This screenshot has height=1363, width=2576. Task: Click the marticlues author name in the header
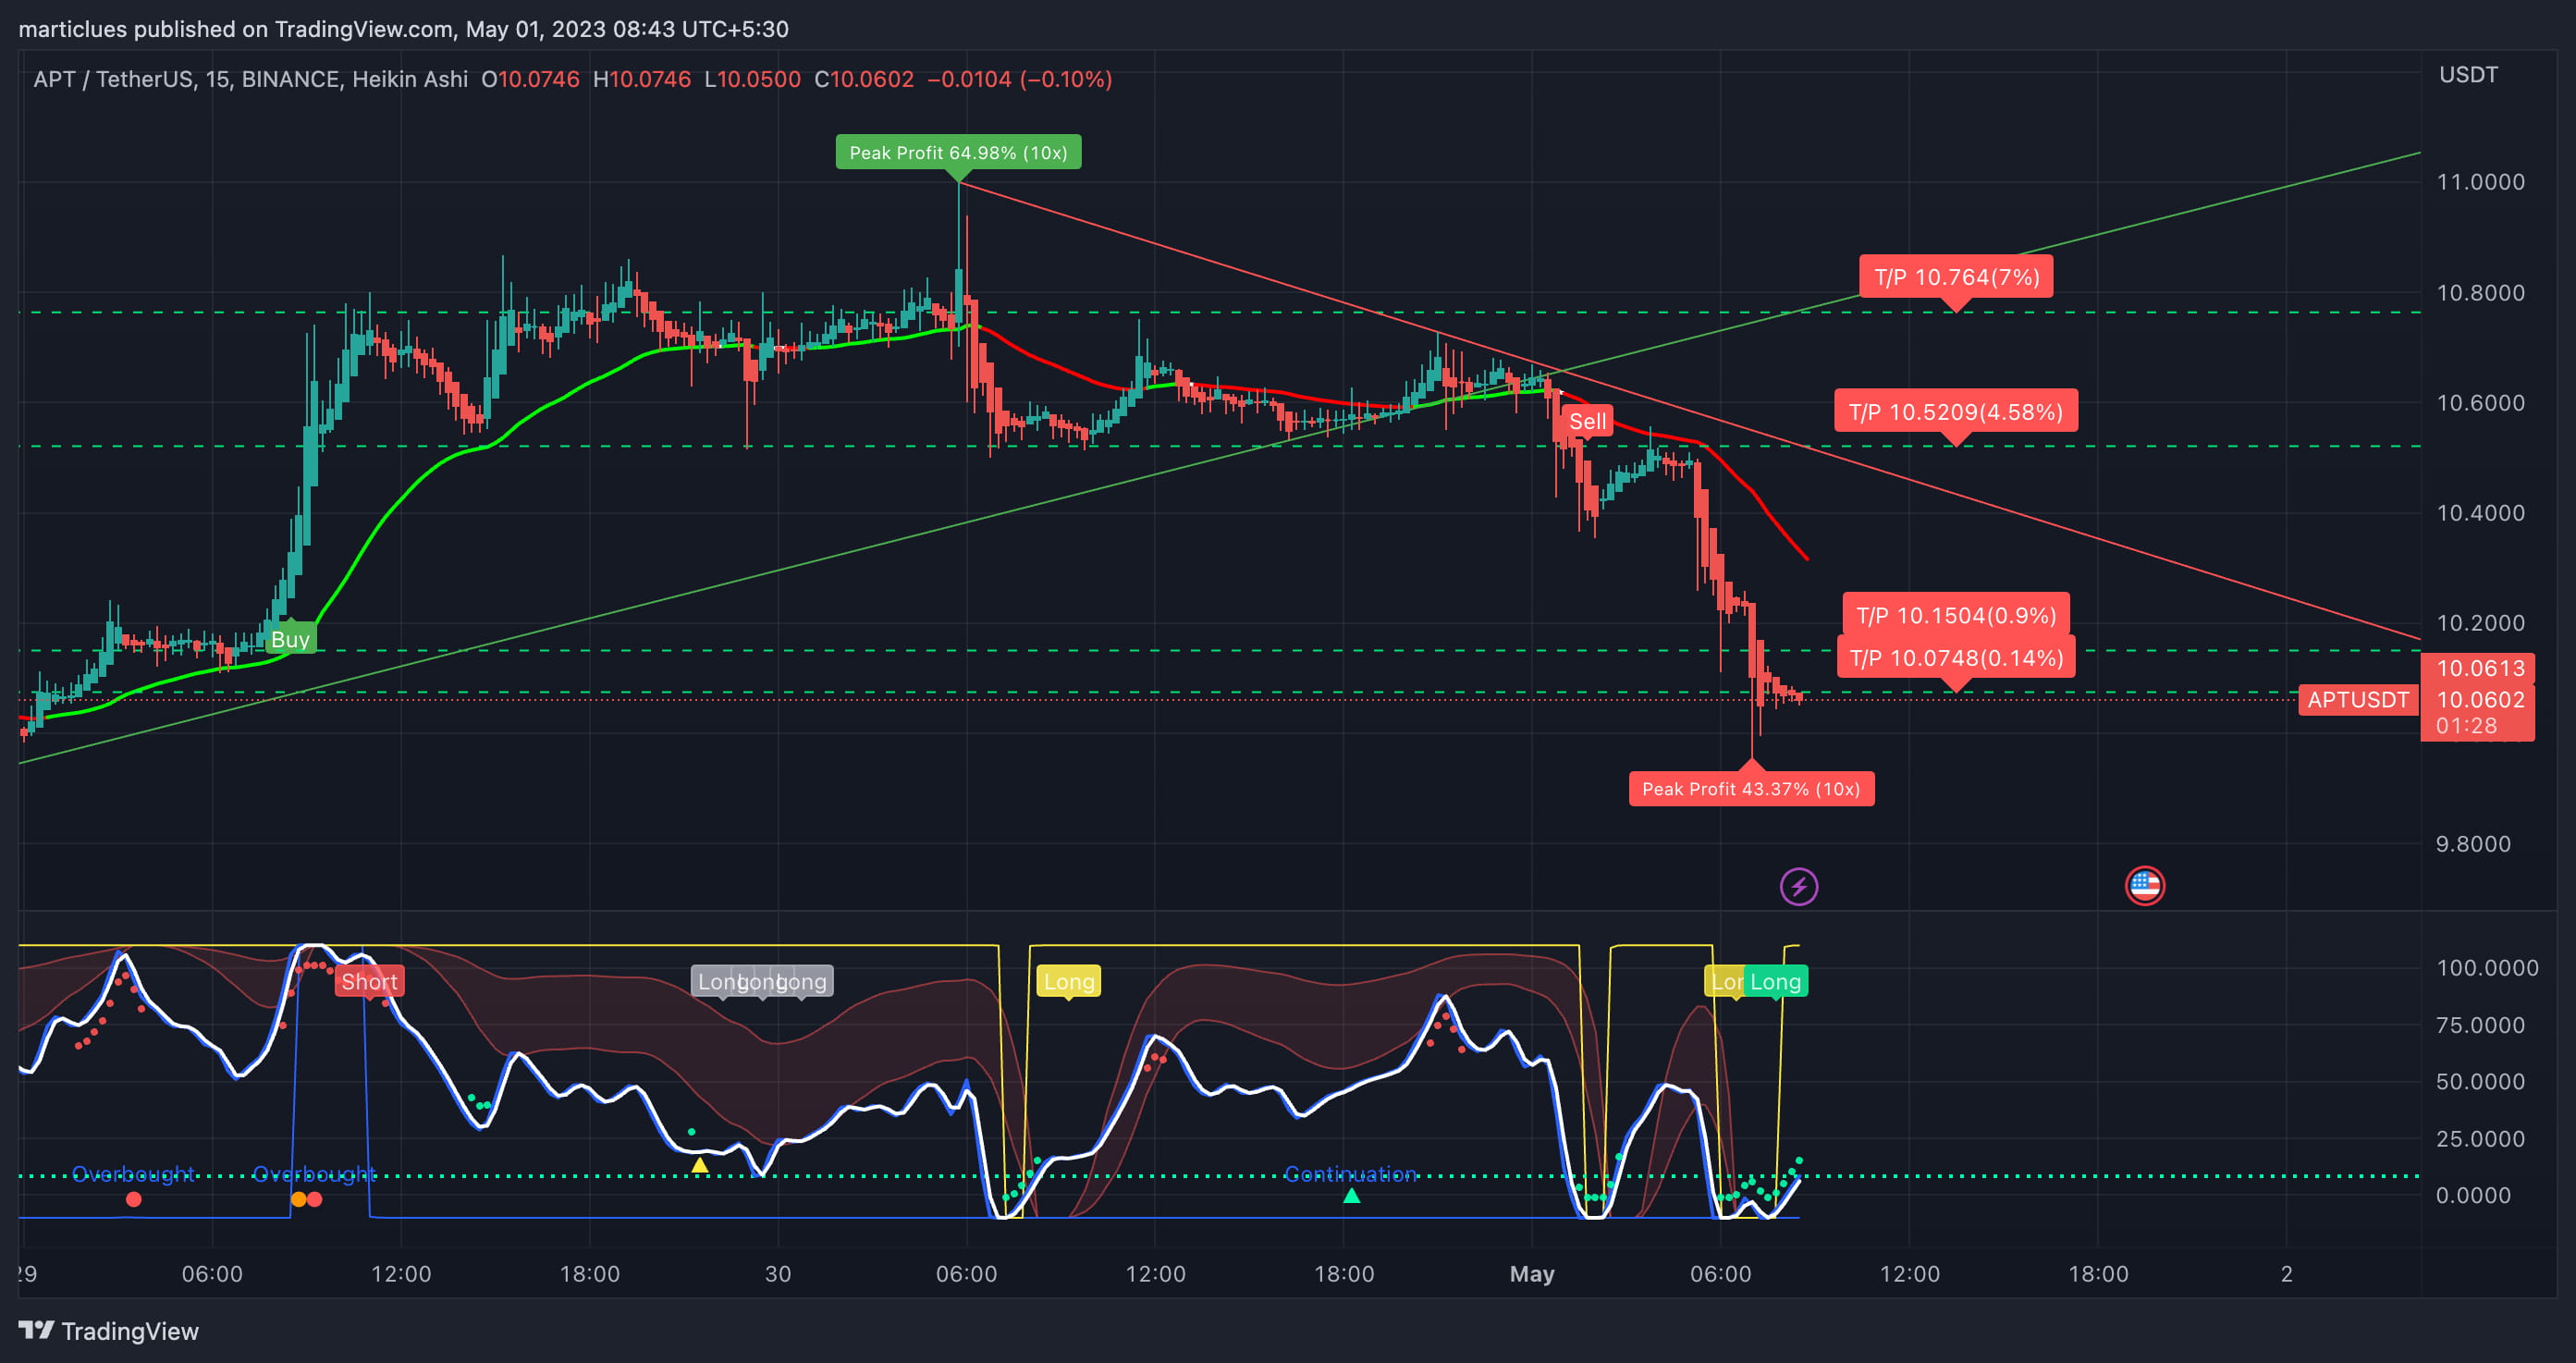point(70,29)
